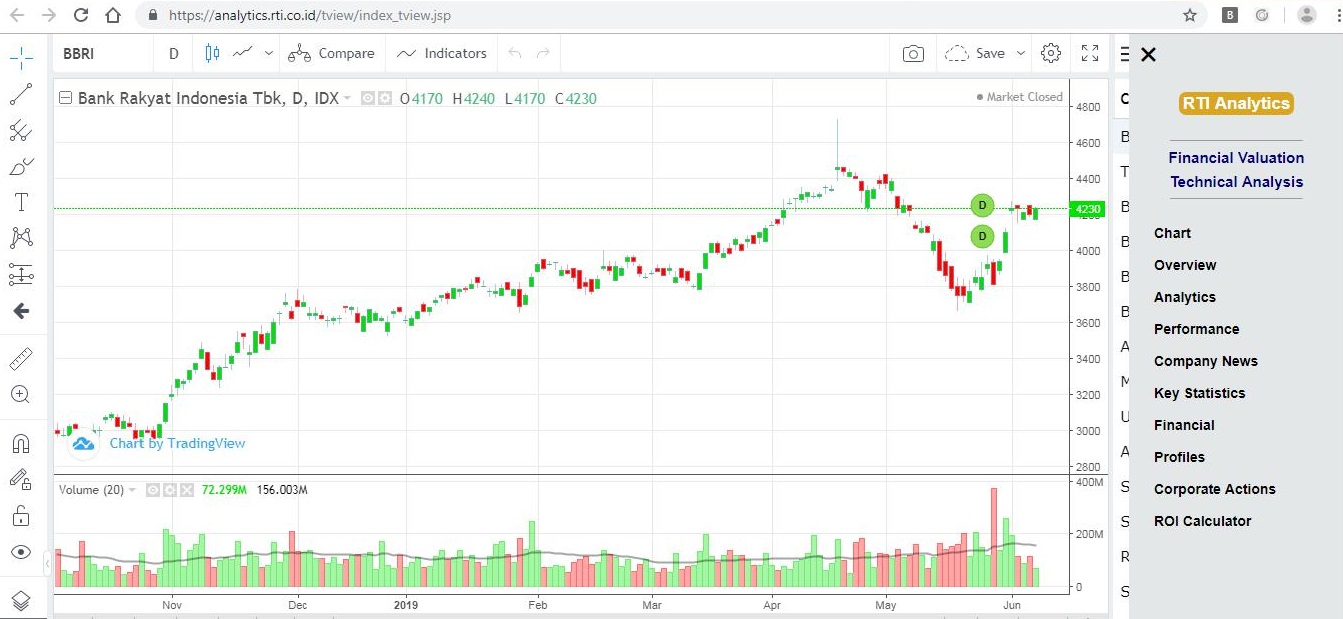Open Volume (20) indicator dropdown arrow
1343x619 pixels.
point(133,490)
